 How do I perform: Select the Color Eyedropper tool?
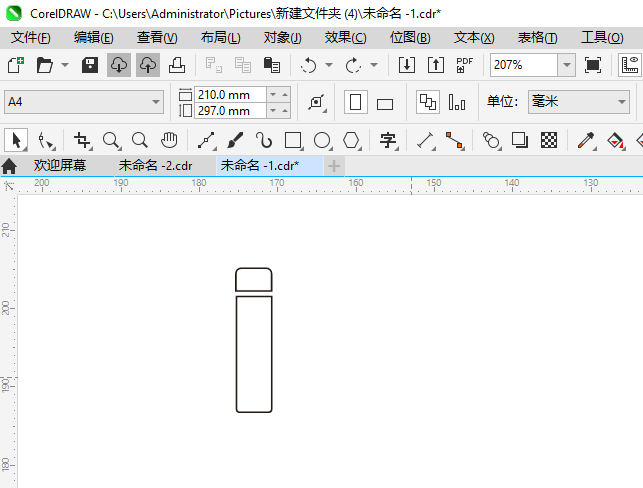pyautogui.click(x=586, y=140)
